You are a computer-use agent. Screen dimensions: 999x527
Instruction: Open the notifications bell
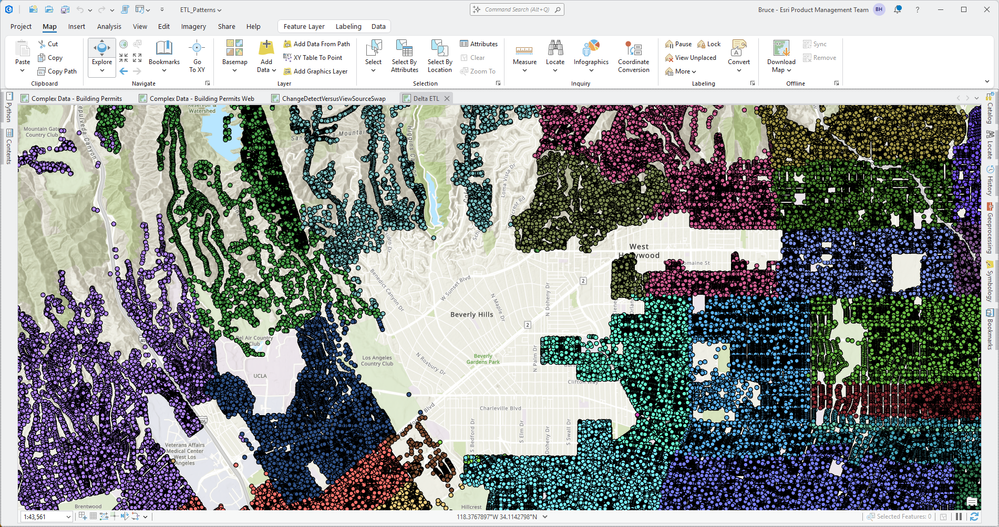pyautogui.click(x=898, y=10)
